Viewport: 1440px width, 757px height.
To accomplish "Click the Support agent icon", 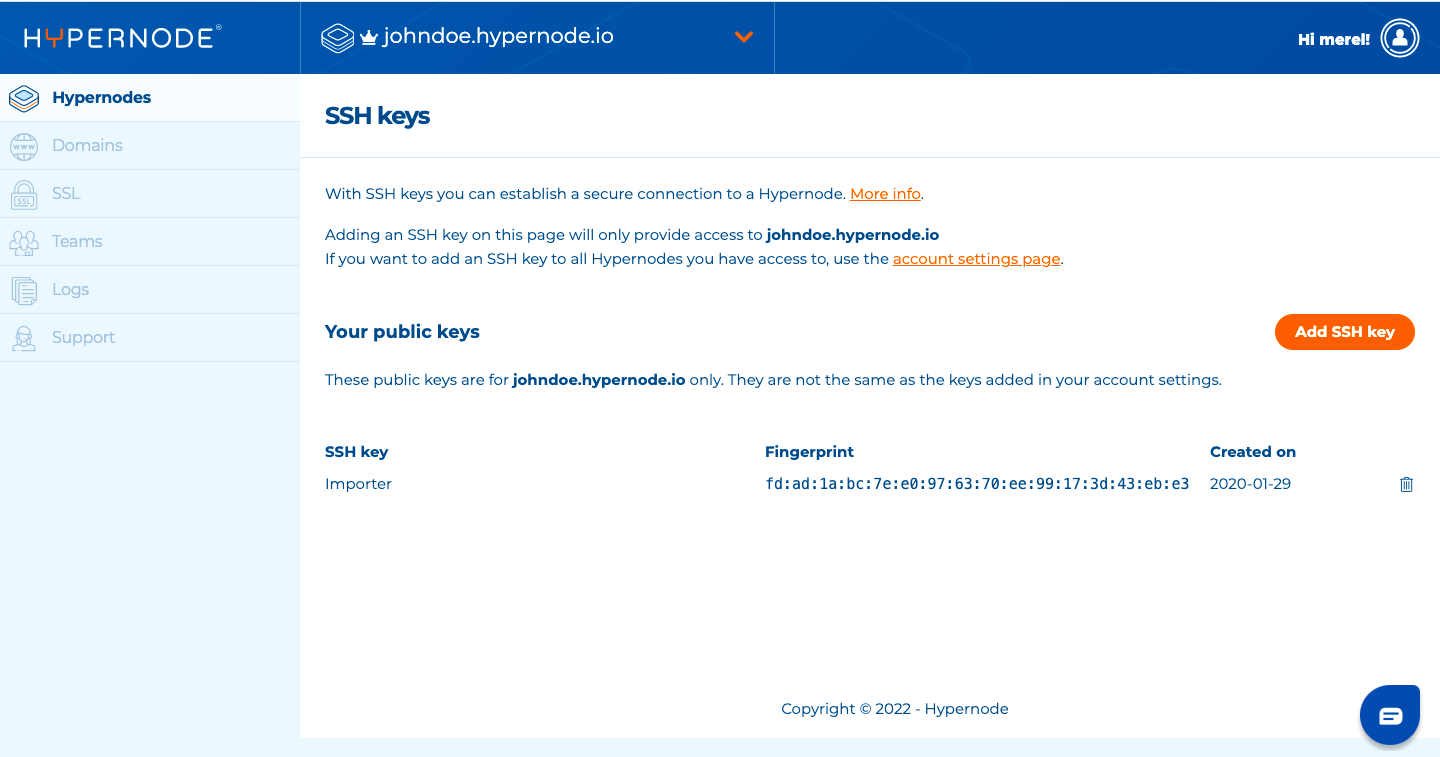I will (x=24, y=338).
